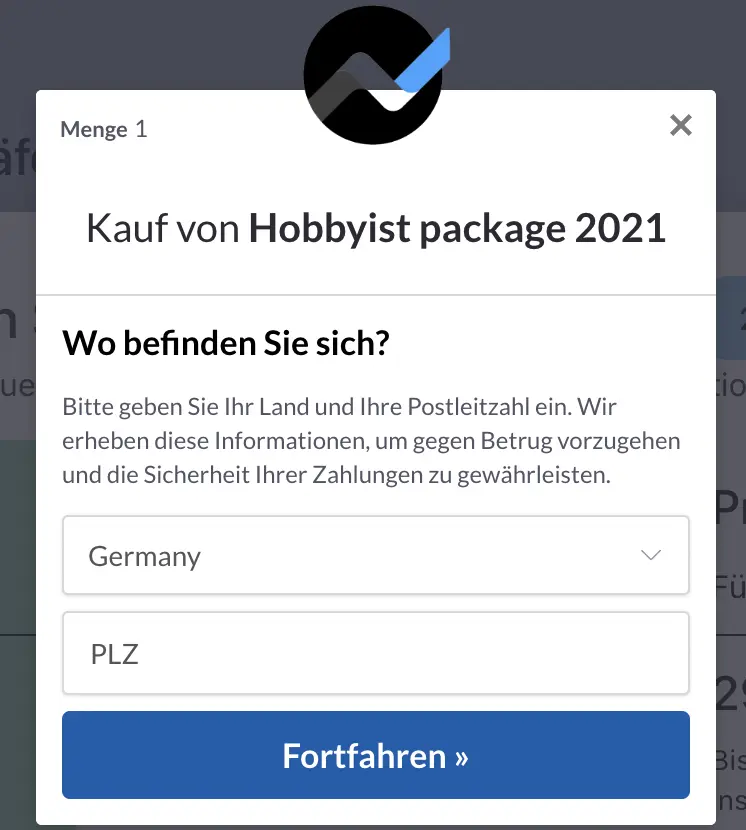Click the 'Kauf von' title text
This screenshot has width=746, height=830.
(163, 229)
